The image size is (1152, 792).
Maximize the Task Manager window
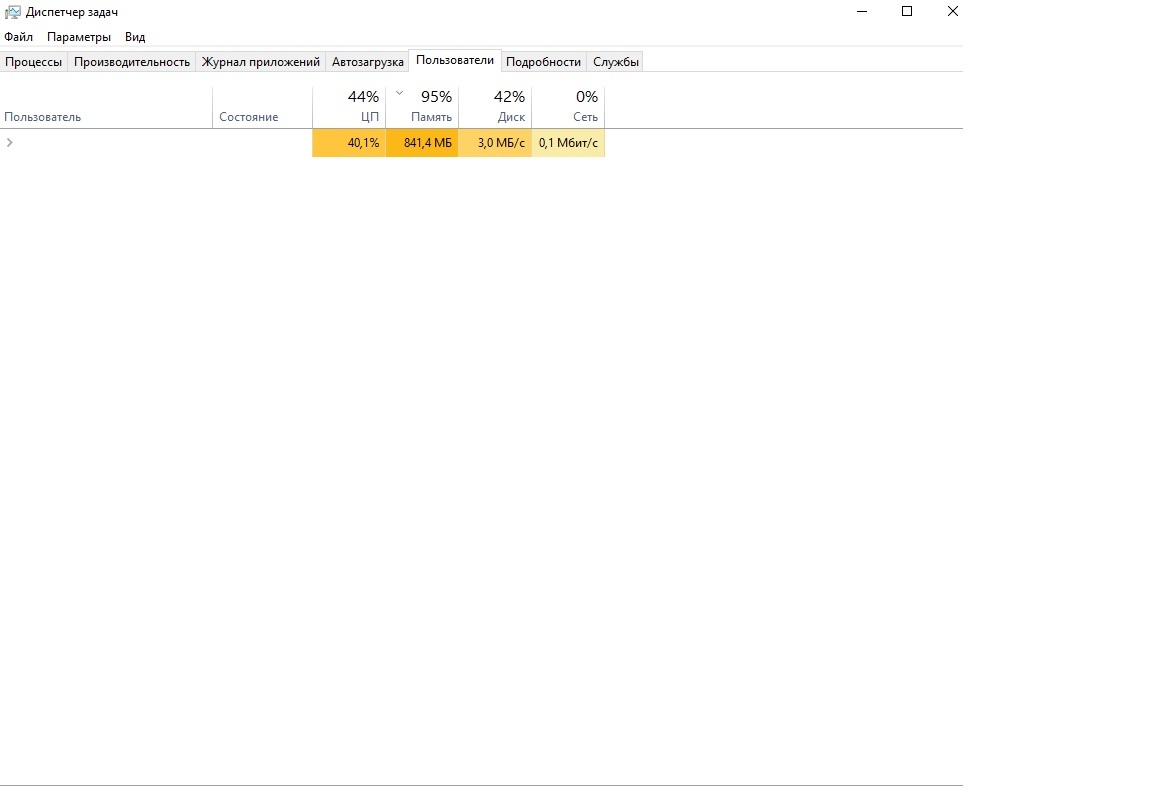click(x=907, y=12)
